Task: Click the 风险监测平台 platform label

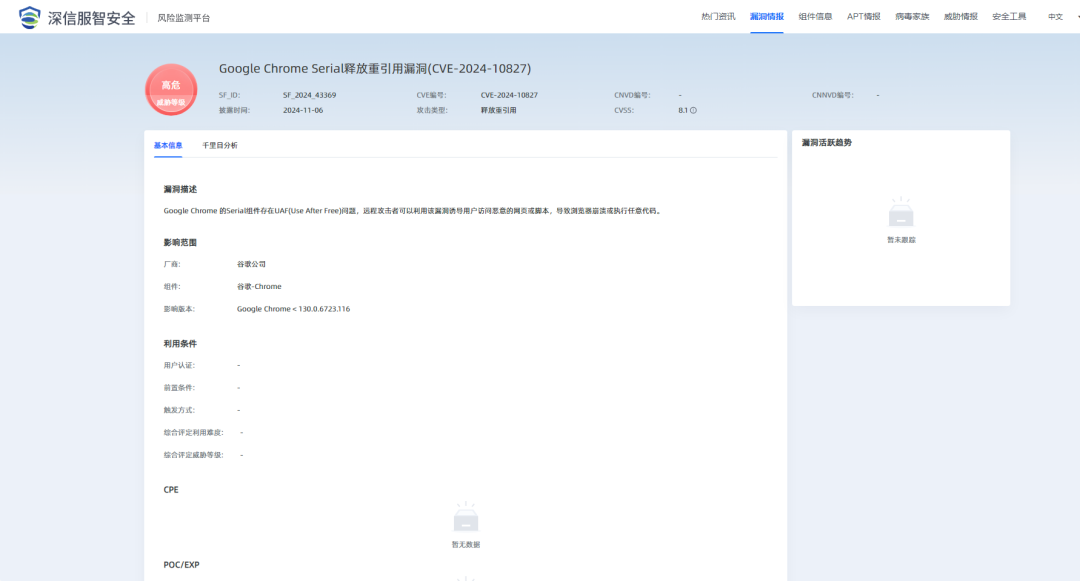Action: (184, 18)
